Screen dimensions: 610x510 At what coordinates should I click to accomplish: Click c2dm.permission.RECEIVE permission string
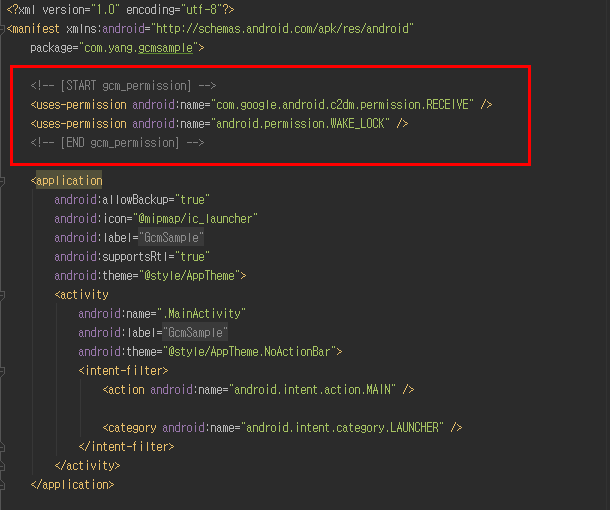343,105
